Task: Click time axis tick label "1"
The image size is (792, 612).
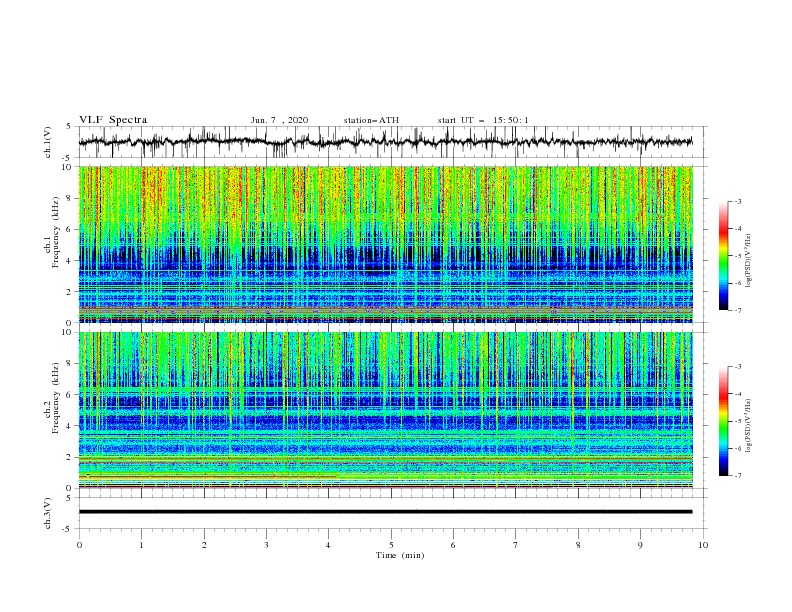Action: point(141,545)
